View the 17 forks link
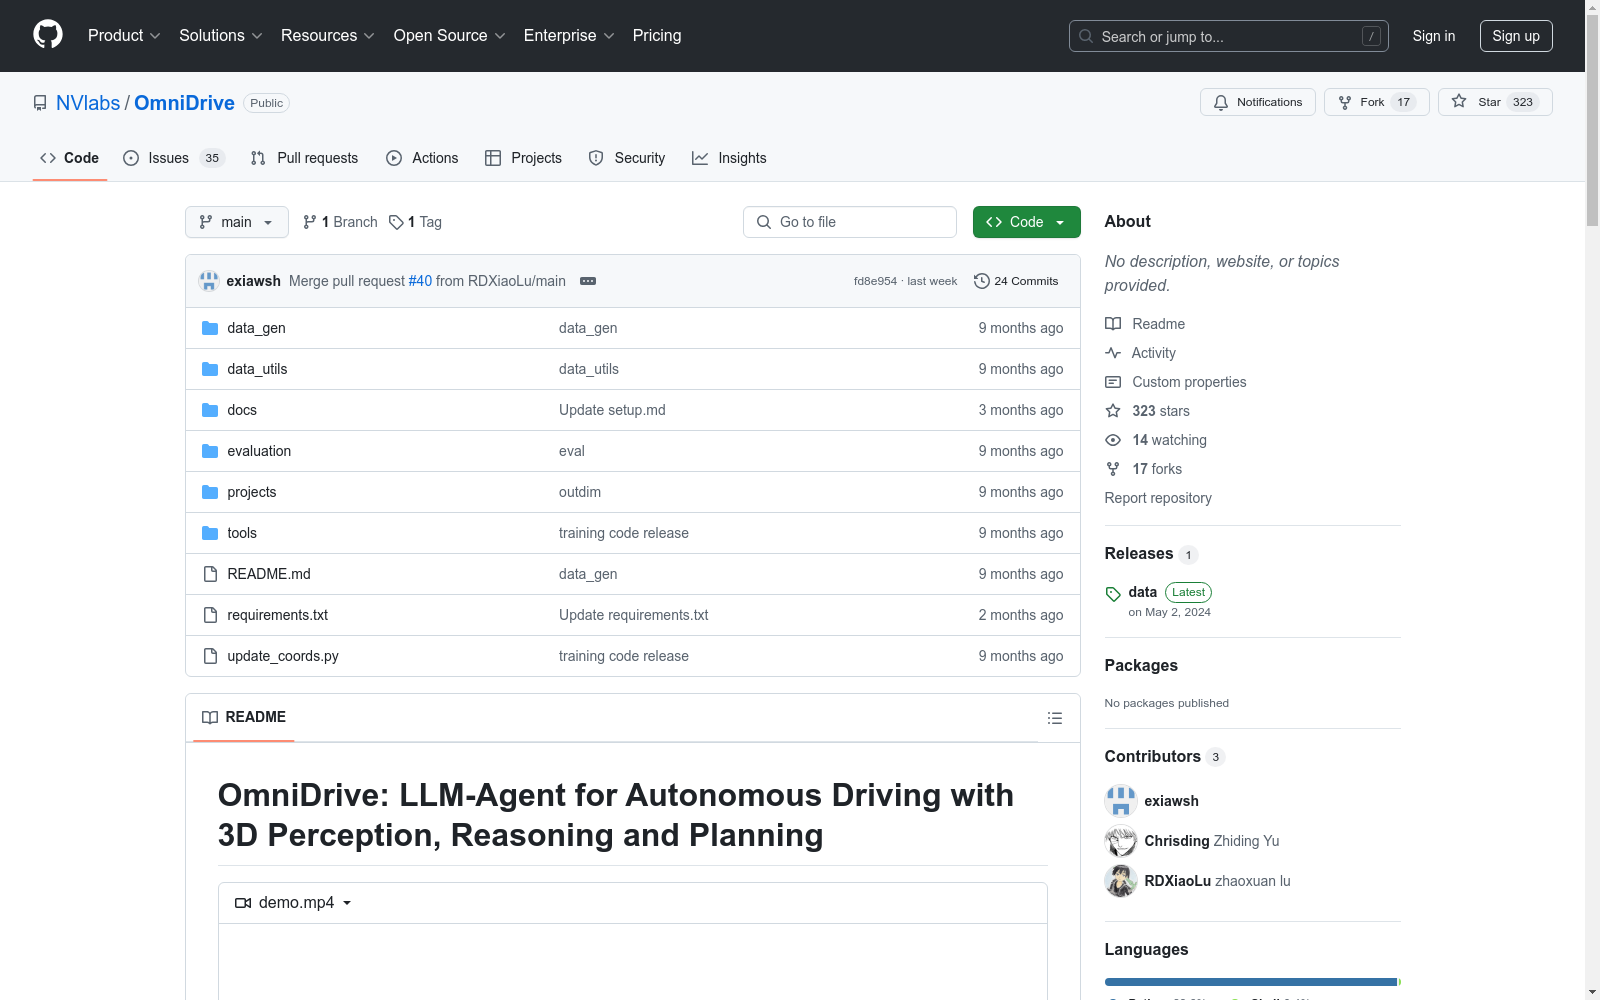 point(1143,469)
